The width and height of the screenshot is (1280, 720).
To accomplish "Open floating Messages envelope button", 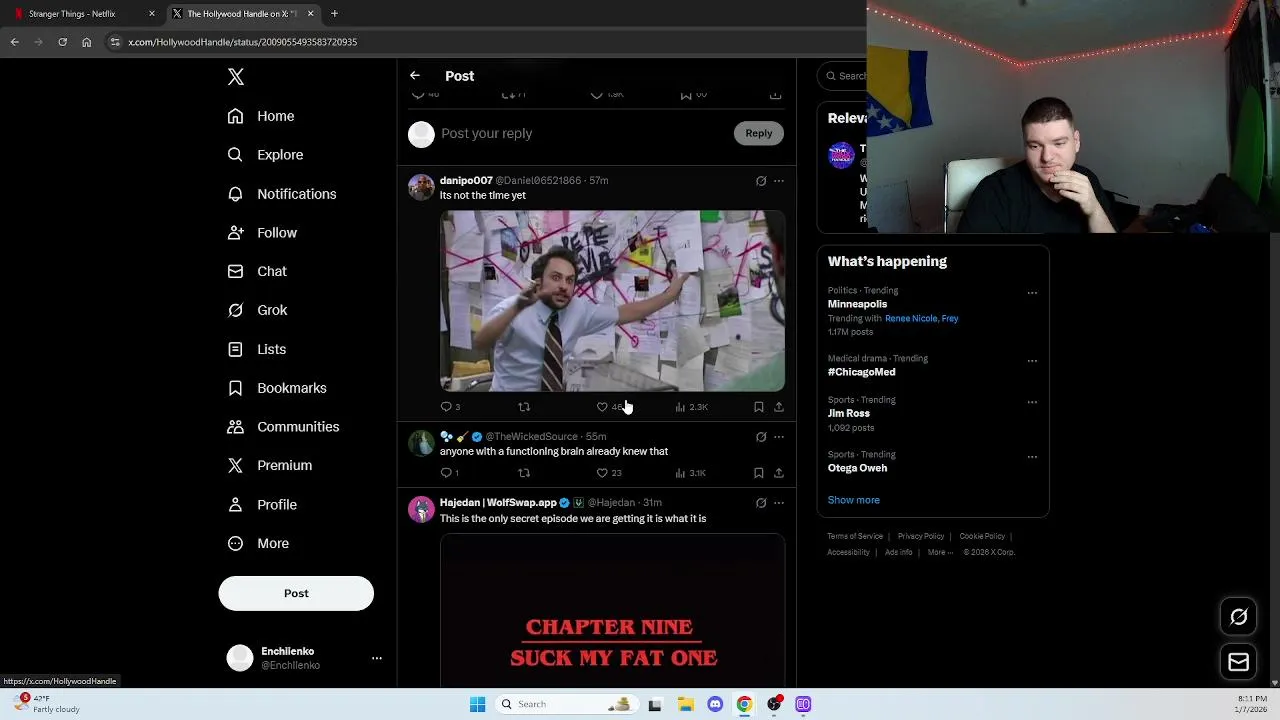I will click(1238, 662).
